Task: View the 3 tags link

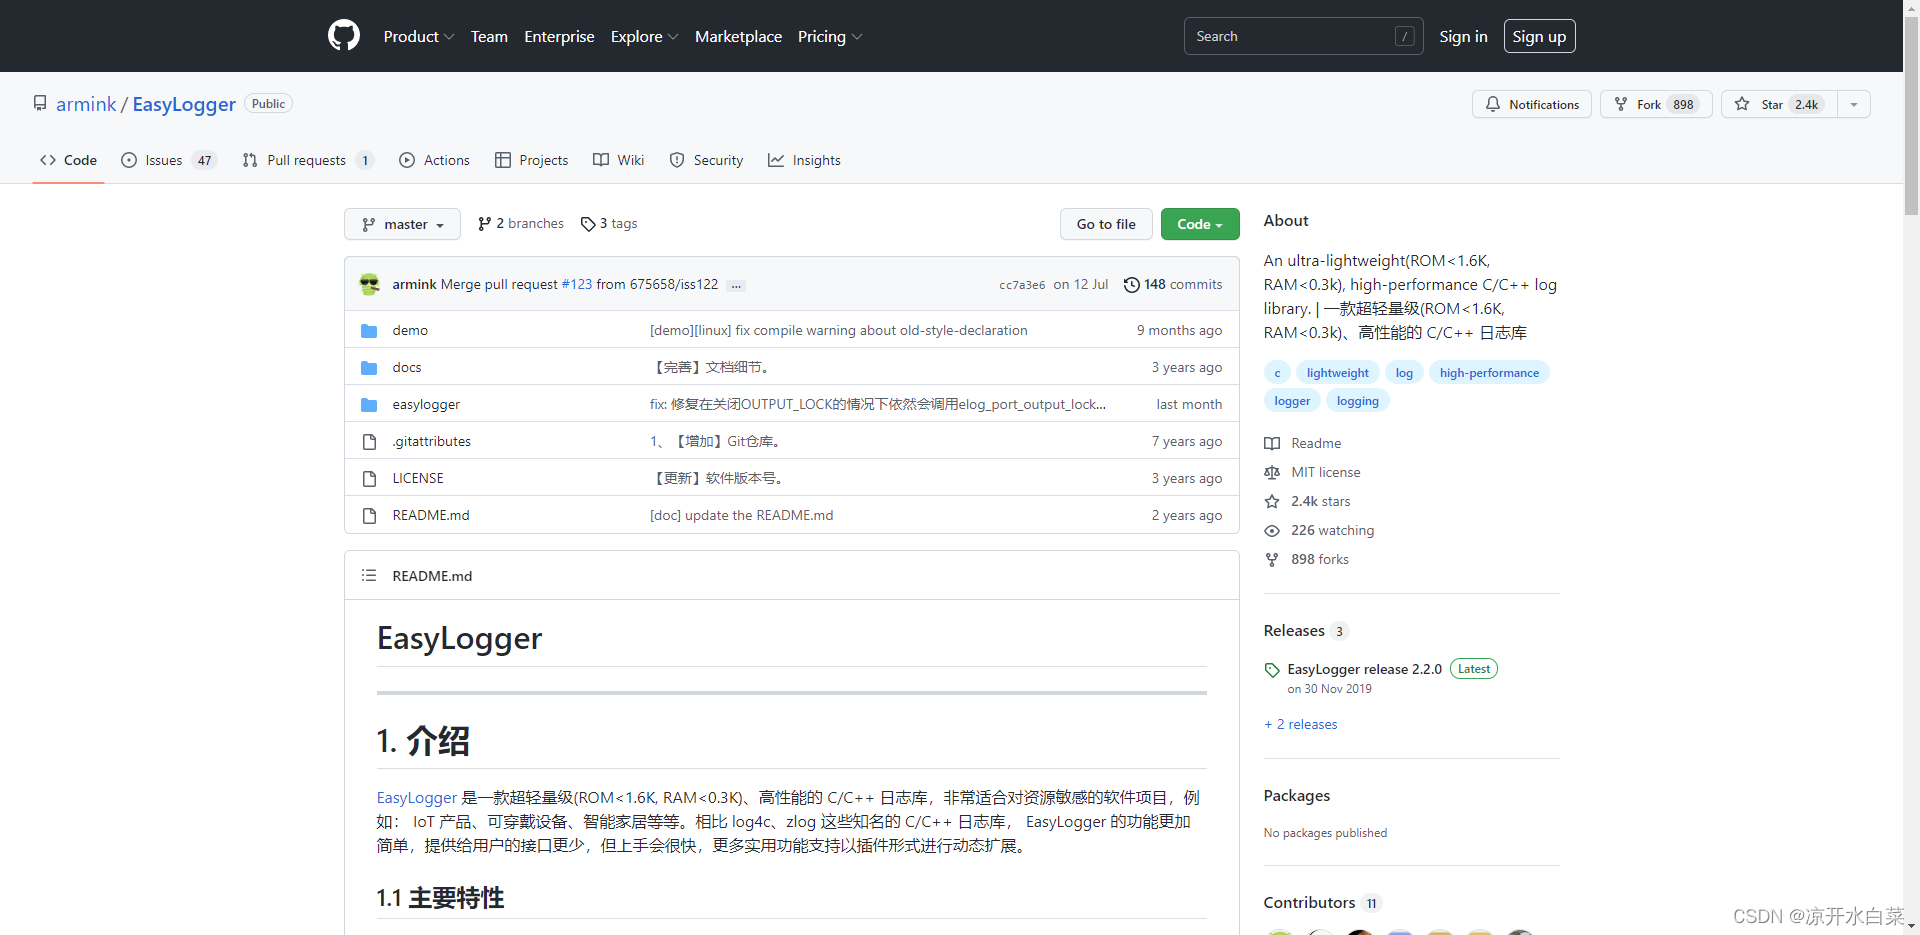Action: click(x=609, y=223)
